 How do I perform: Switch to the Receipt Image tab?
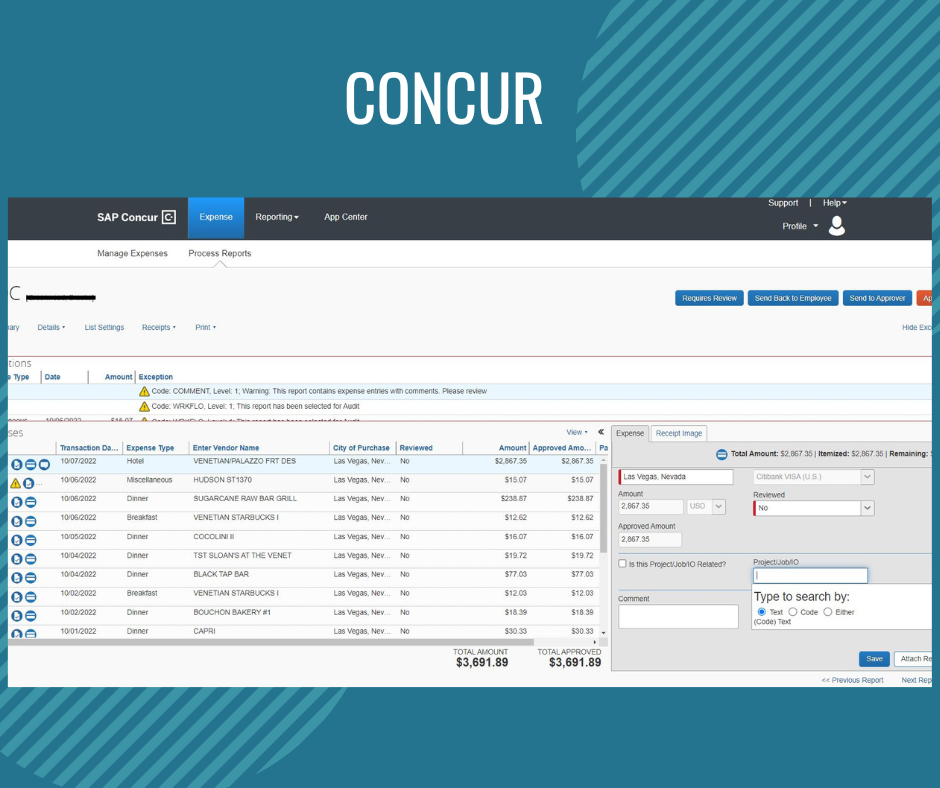point(679,433)
